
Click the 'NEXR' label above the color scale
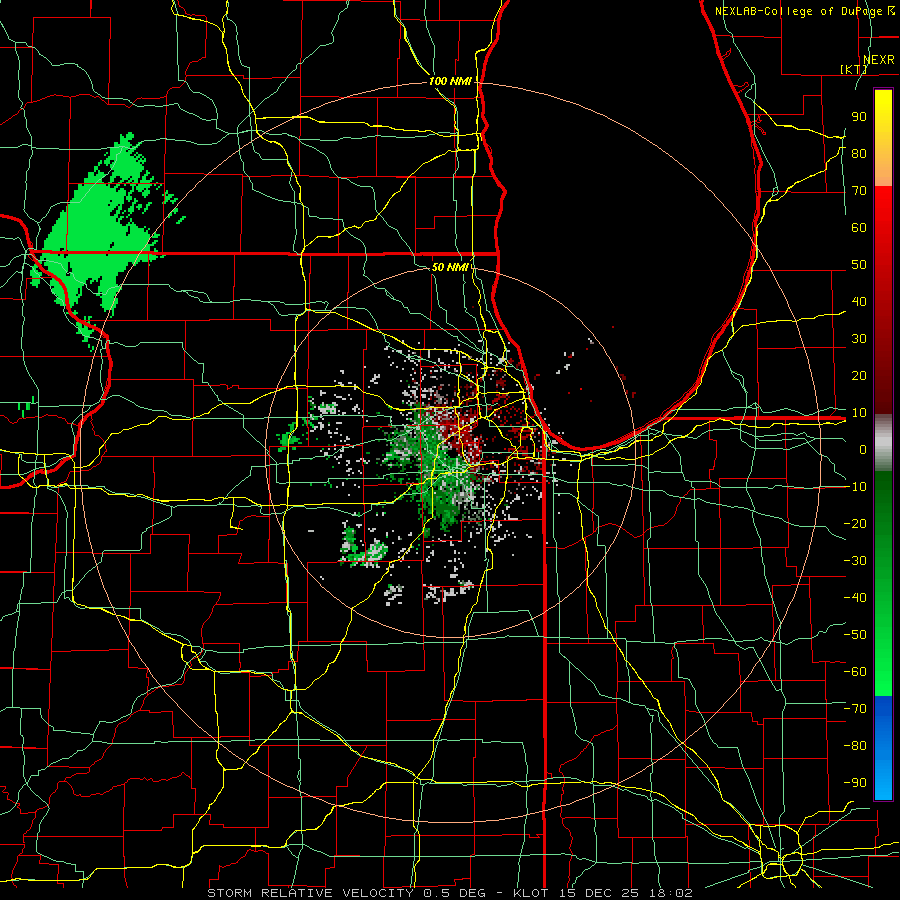[879, 60]
